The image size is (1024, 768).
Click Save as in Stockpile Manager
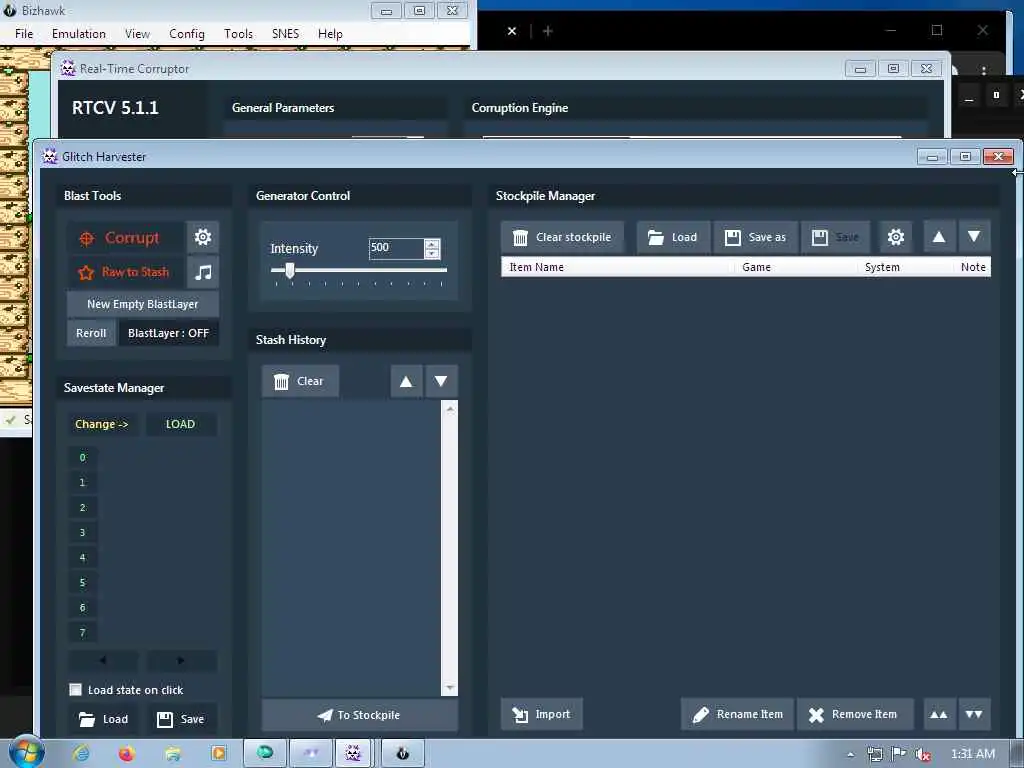[756, 237]
